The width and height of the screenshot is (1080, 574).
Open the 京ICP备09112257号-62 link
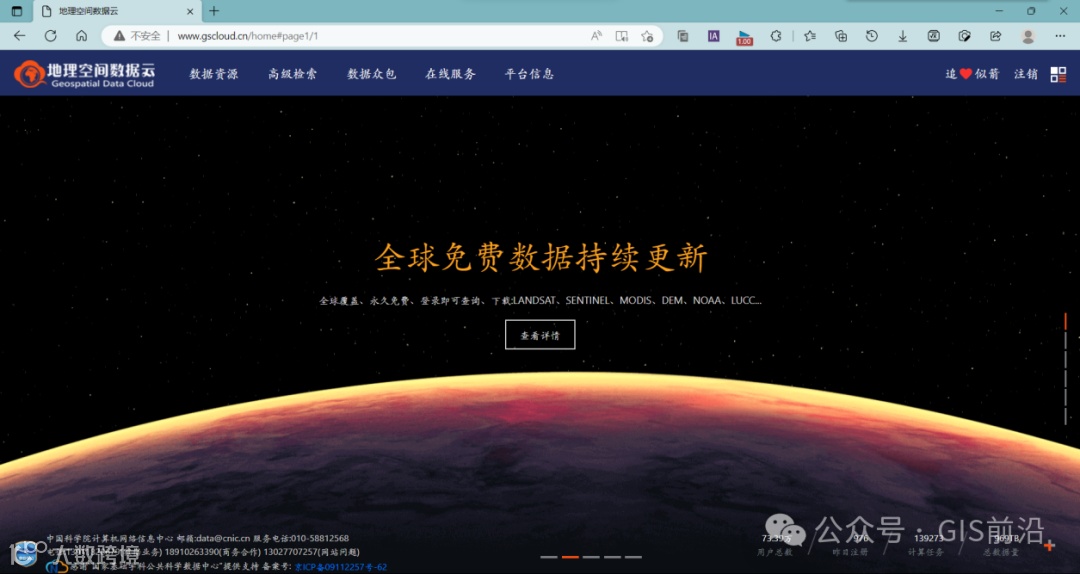341,567
